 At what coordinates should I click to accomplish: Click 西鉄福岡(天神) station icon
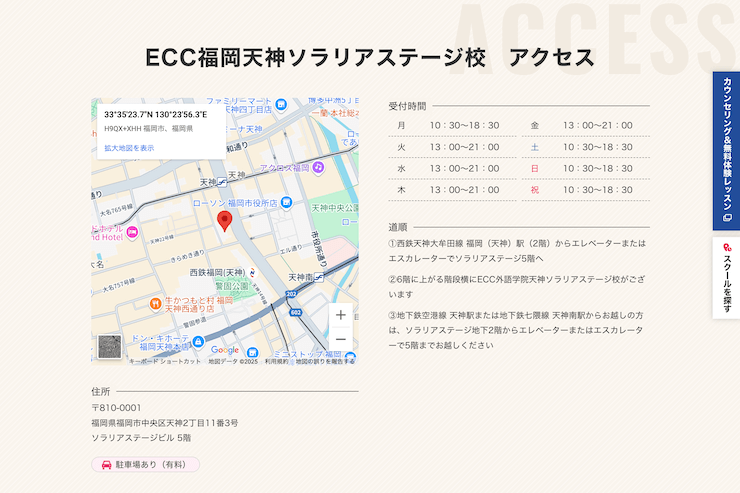click(x=252, y=272)
